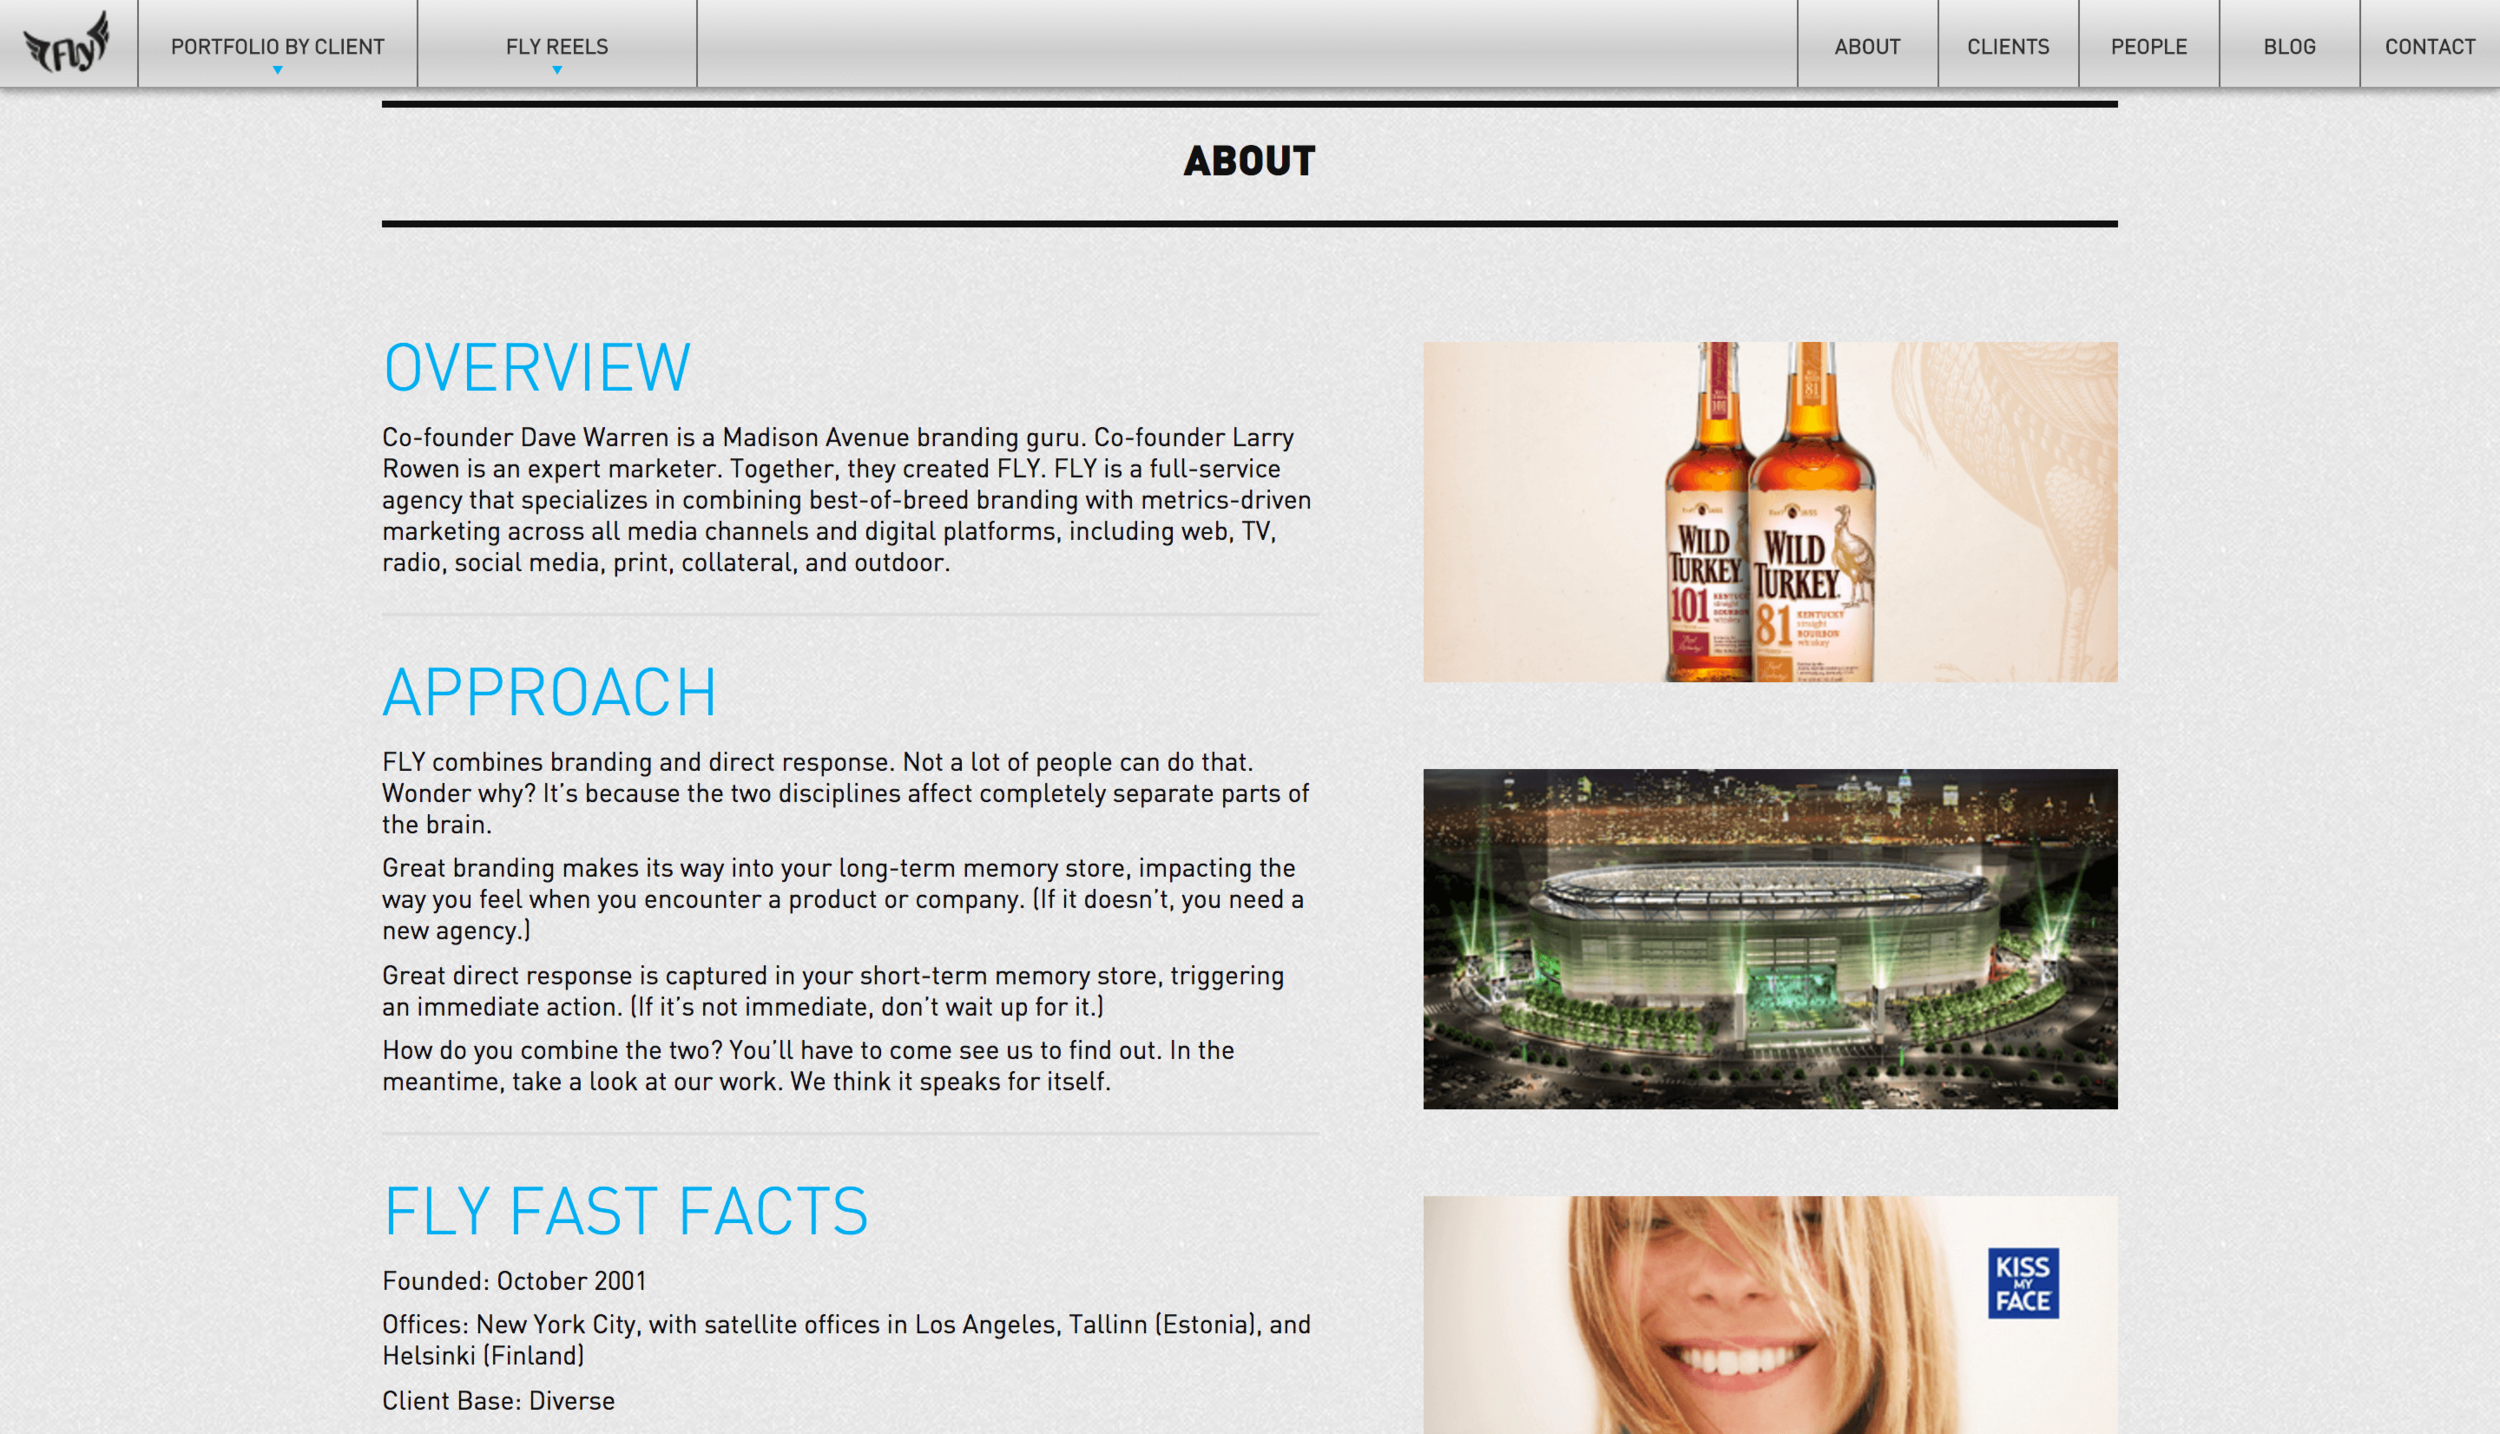
Task: Click the ABOUT page title
Action: (x=1249, y=161)
